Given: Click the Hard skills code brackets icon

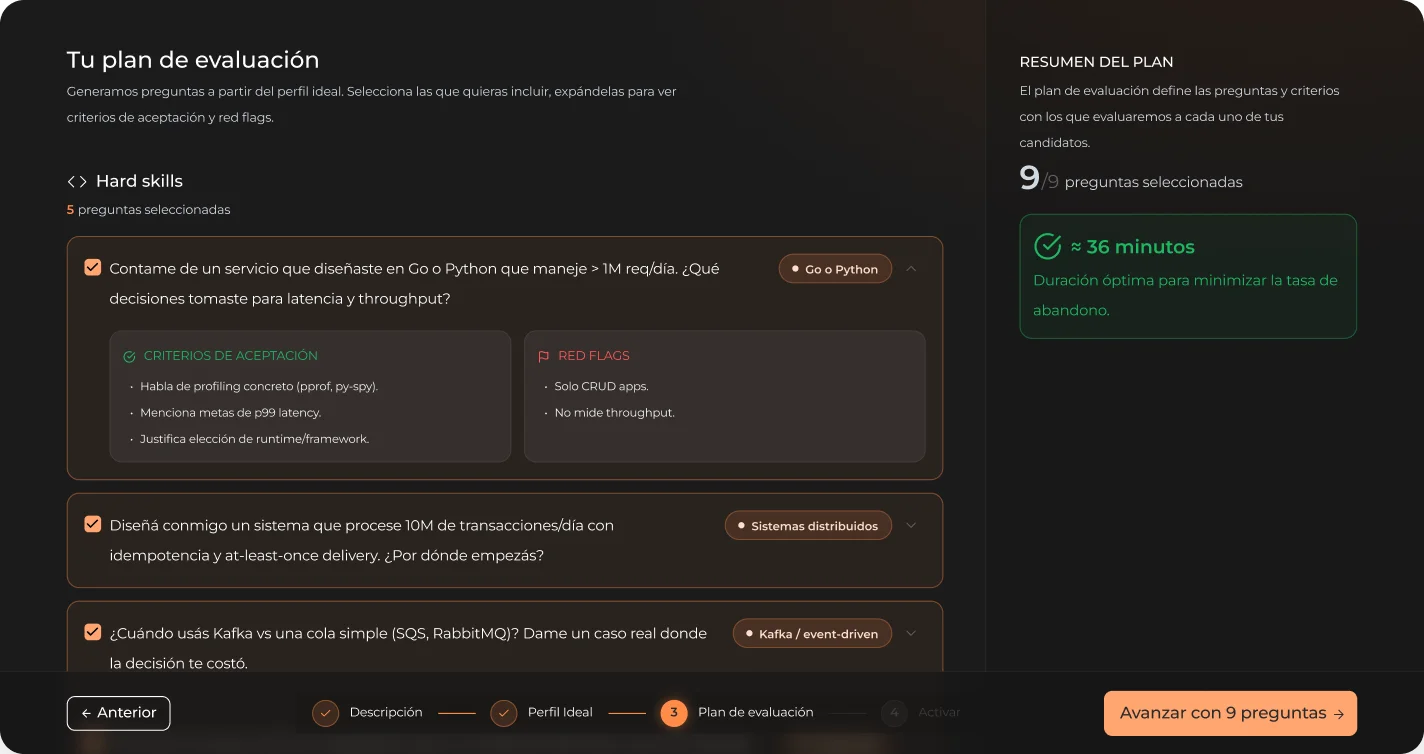Looking at the screenshot, I should [77, 181].
